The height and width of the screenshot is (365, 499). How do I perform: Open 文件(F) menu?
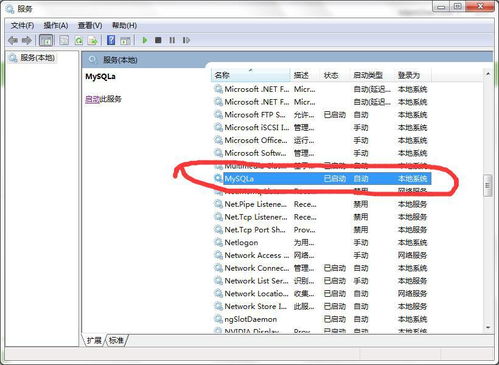click(x=22, y=25)
